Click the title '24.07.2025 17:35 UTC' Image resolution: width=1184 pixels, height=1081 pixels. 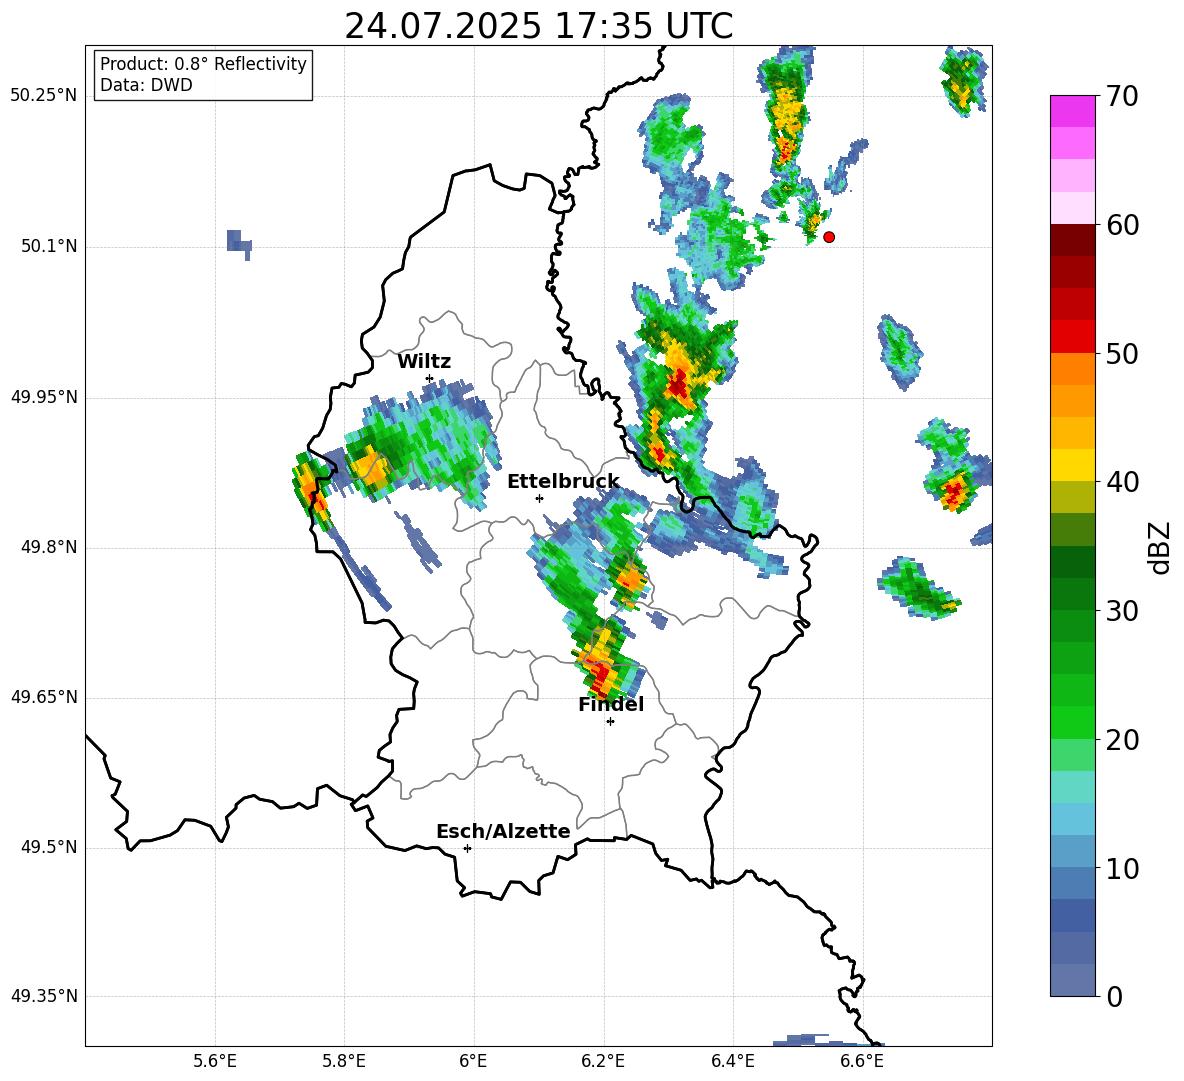pos(538,26)
